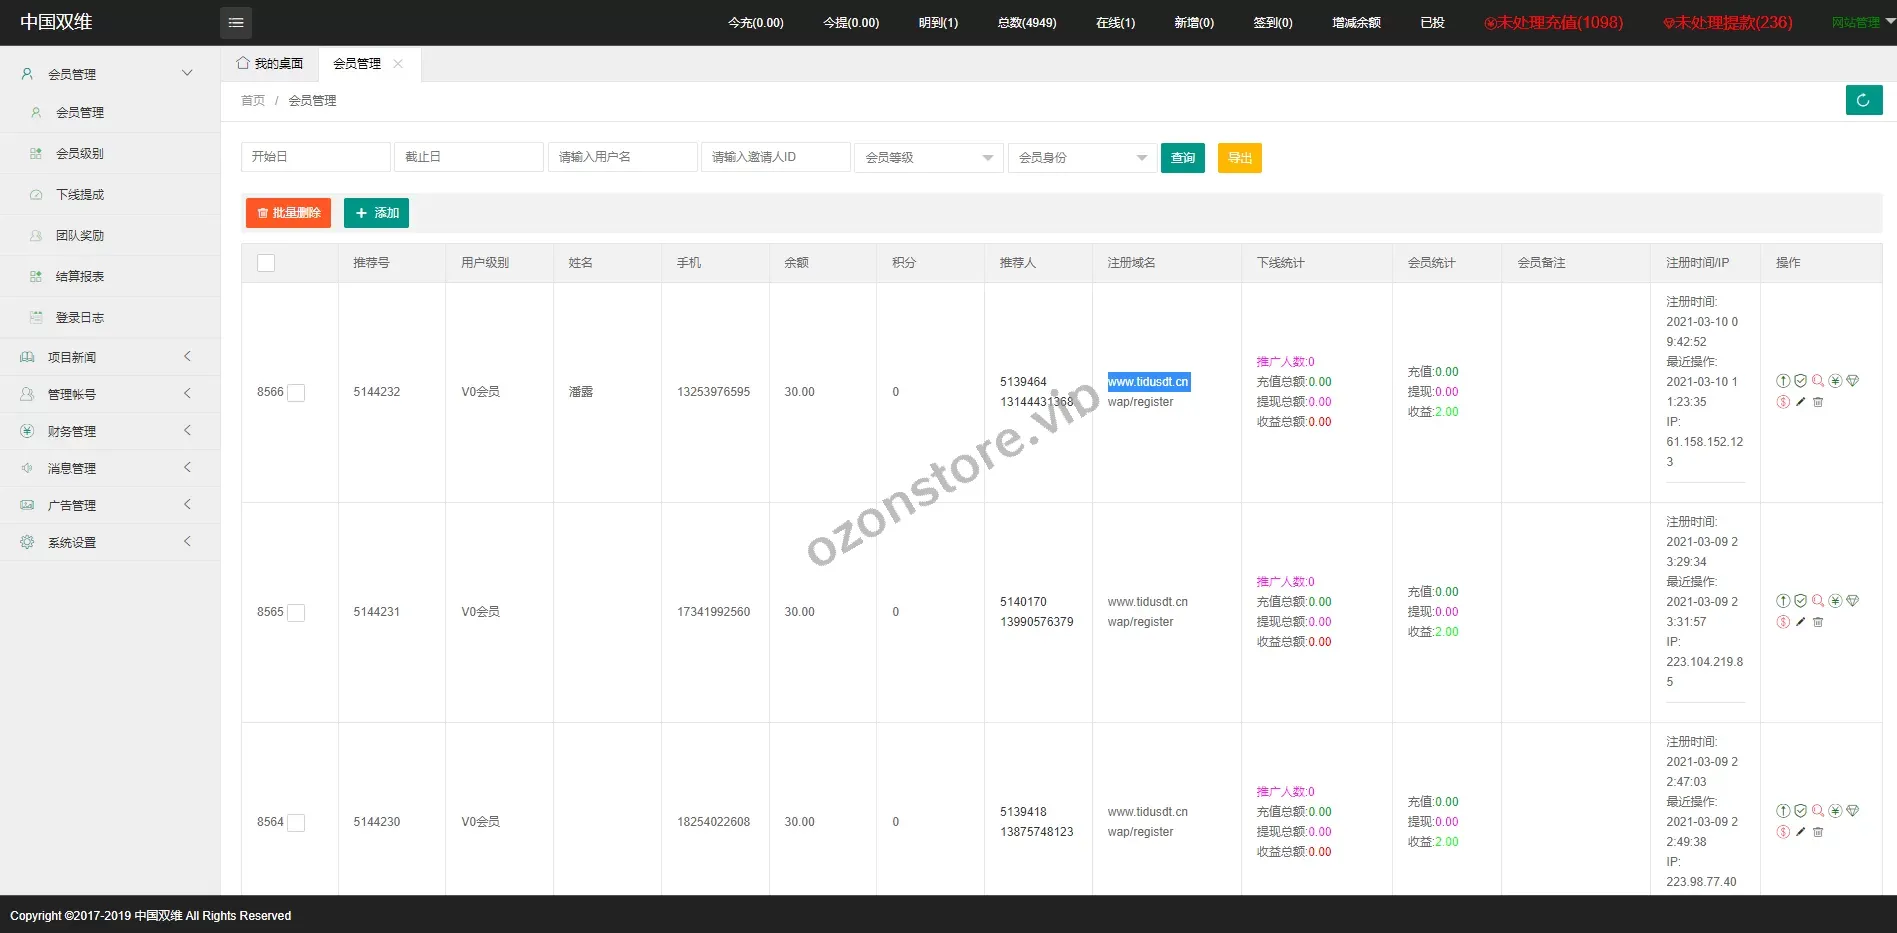Click the orange 批量删除 button

click(x=288, y=213)
